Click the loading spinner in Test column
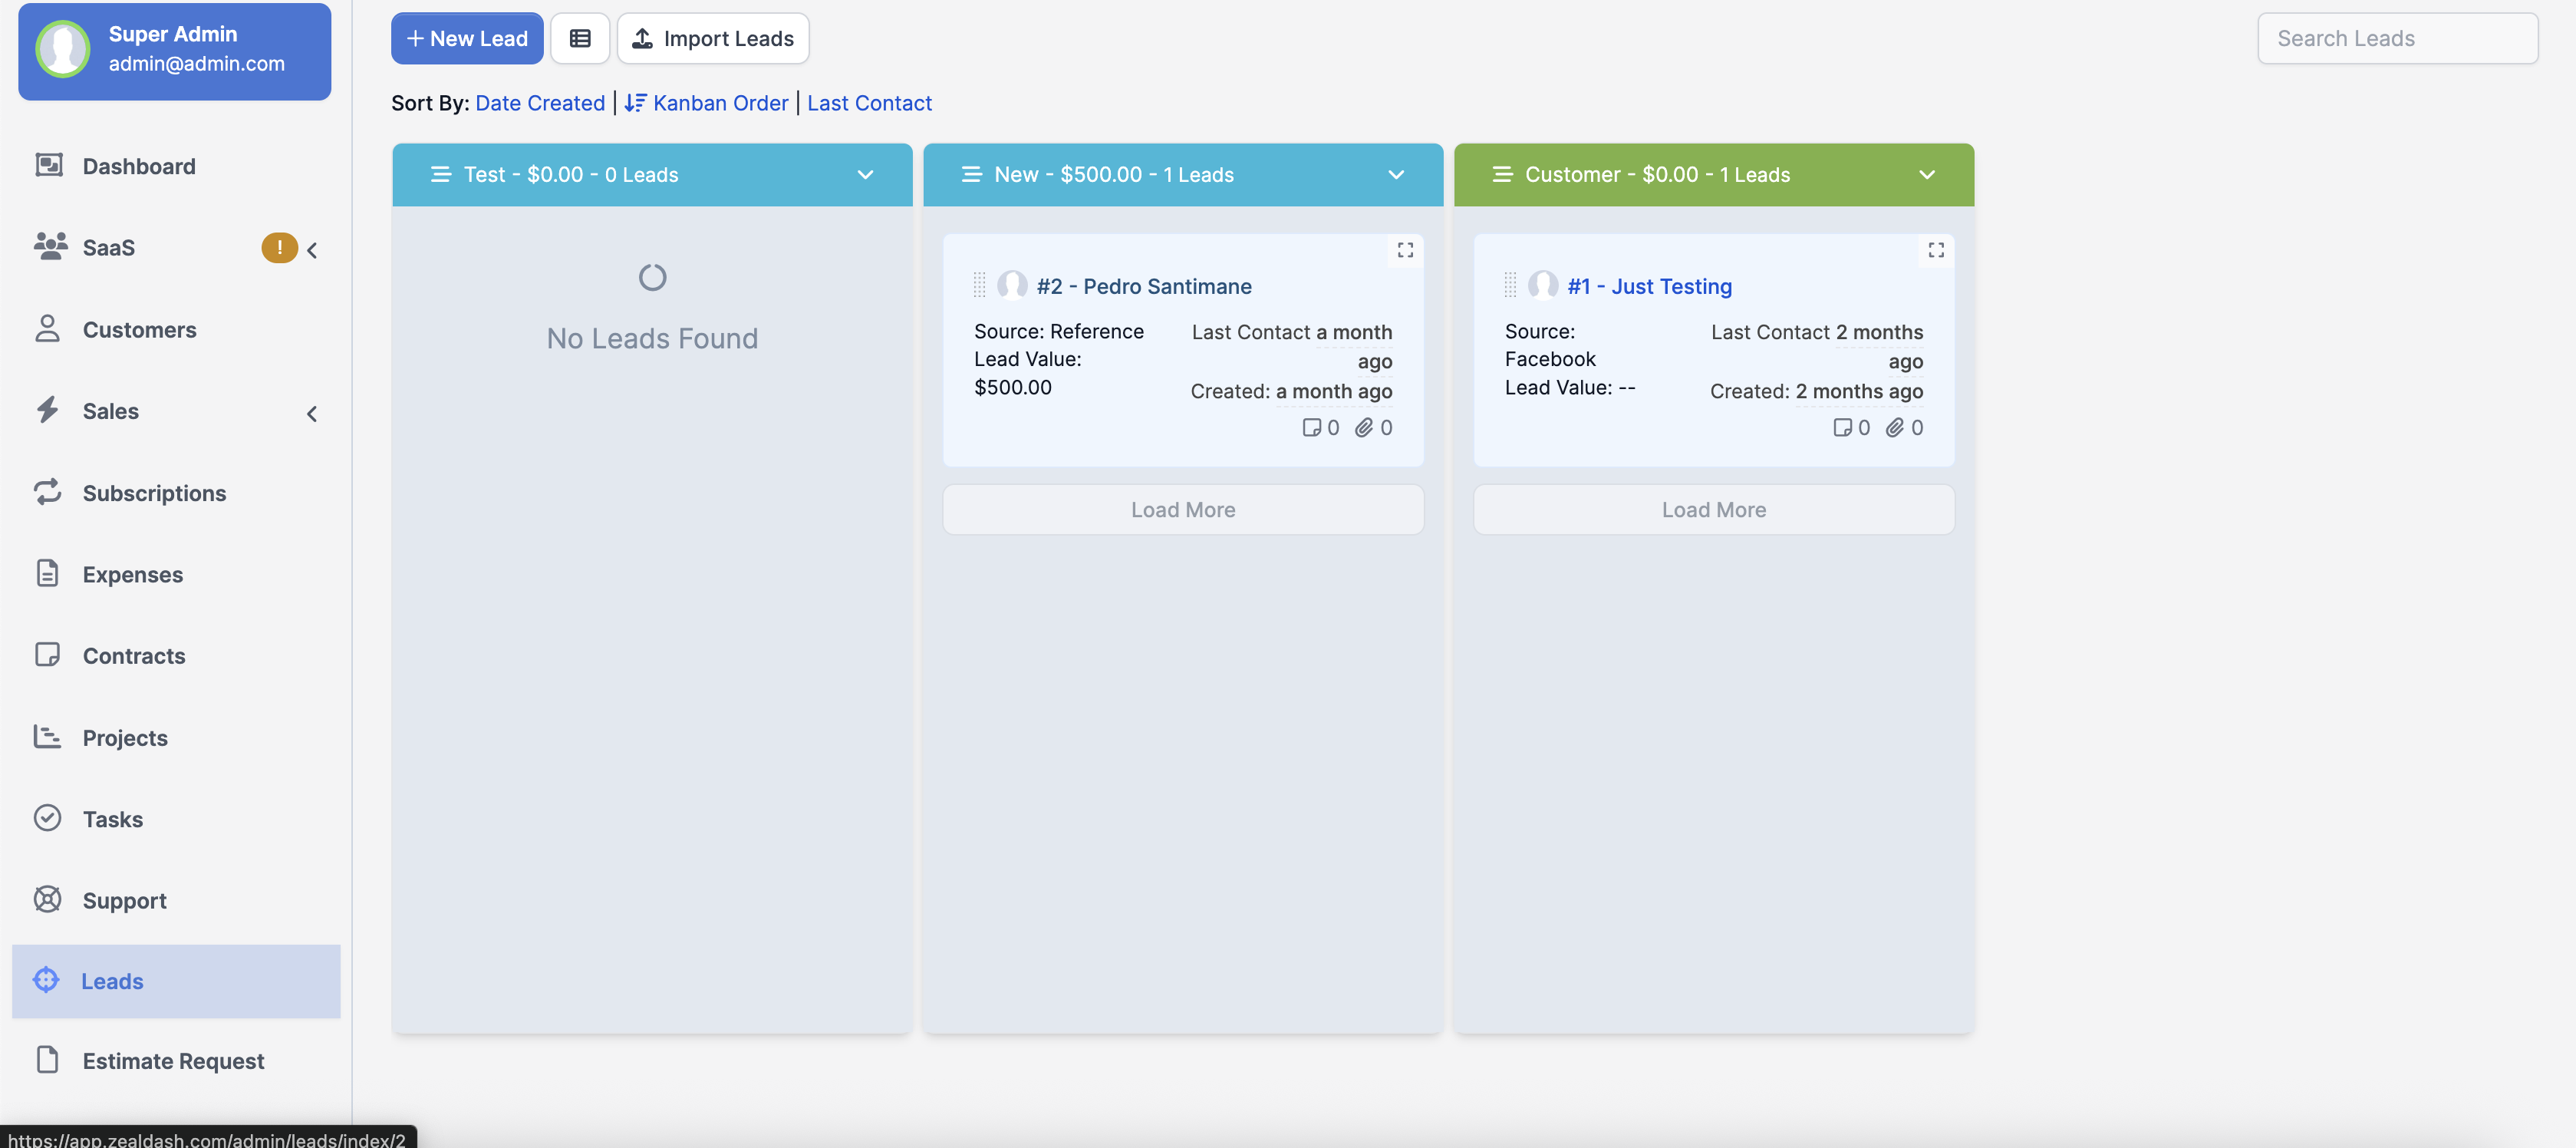Image resolution: width=2576 pixels, height=1148 pixels. tap(651, 277)
